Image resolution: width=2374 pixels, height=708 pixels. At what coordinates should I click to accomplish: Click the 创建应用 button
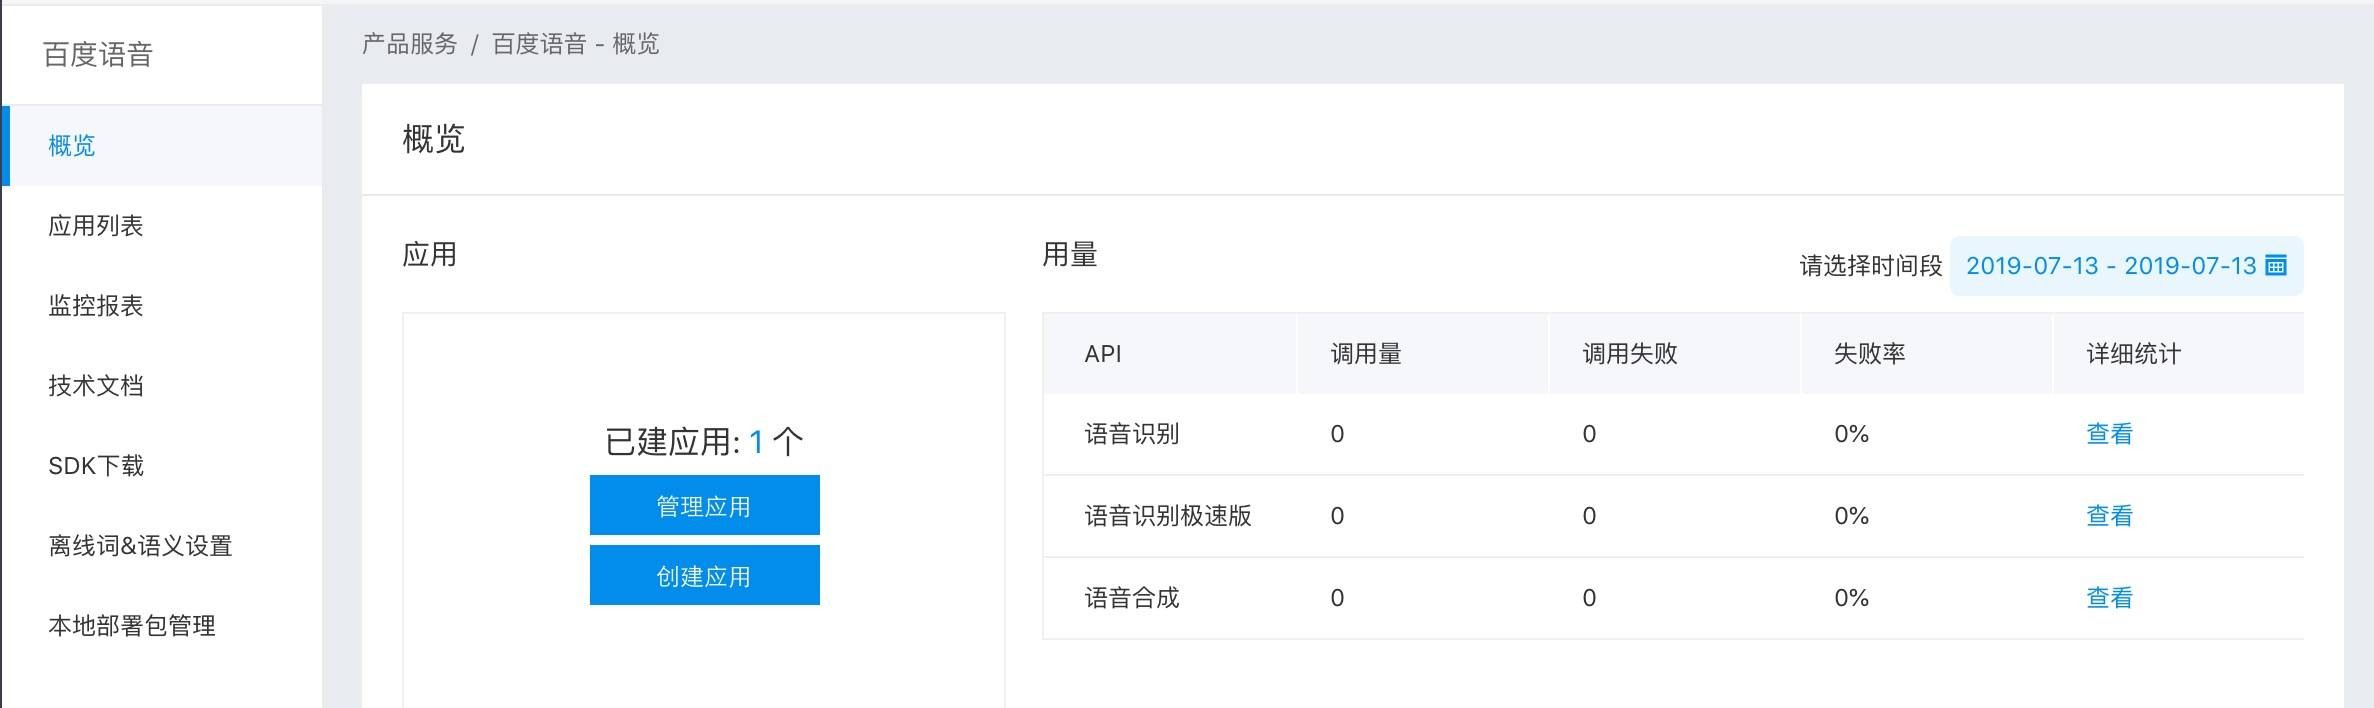tap(704, 575)
